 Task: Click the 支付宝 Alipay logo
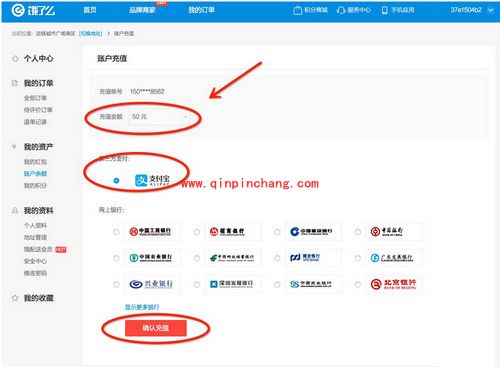point(152,180)
